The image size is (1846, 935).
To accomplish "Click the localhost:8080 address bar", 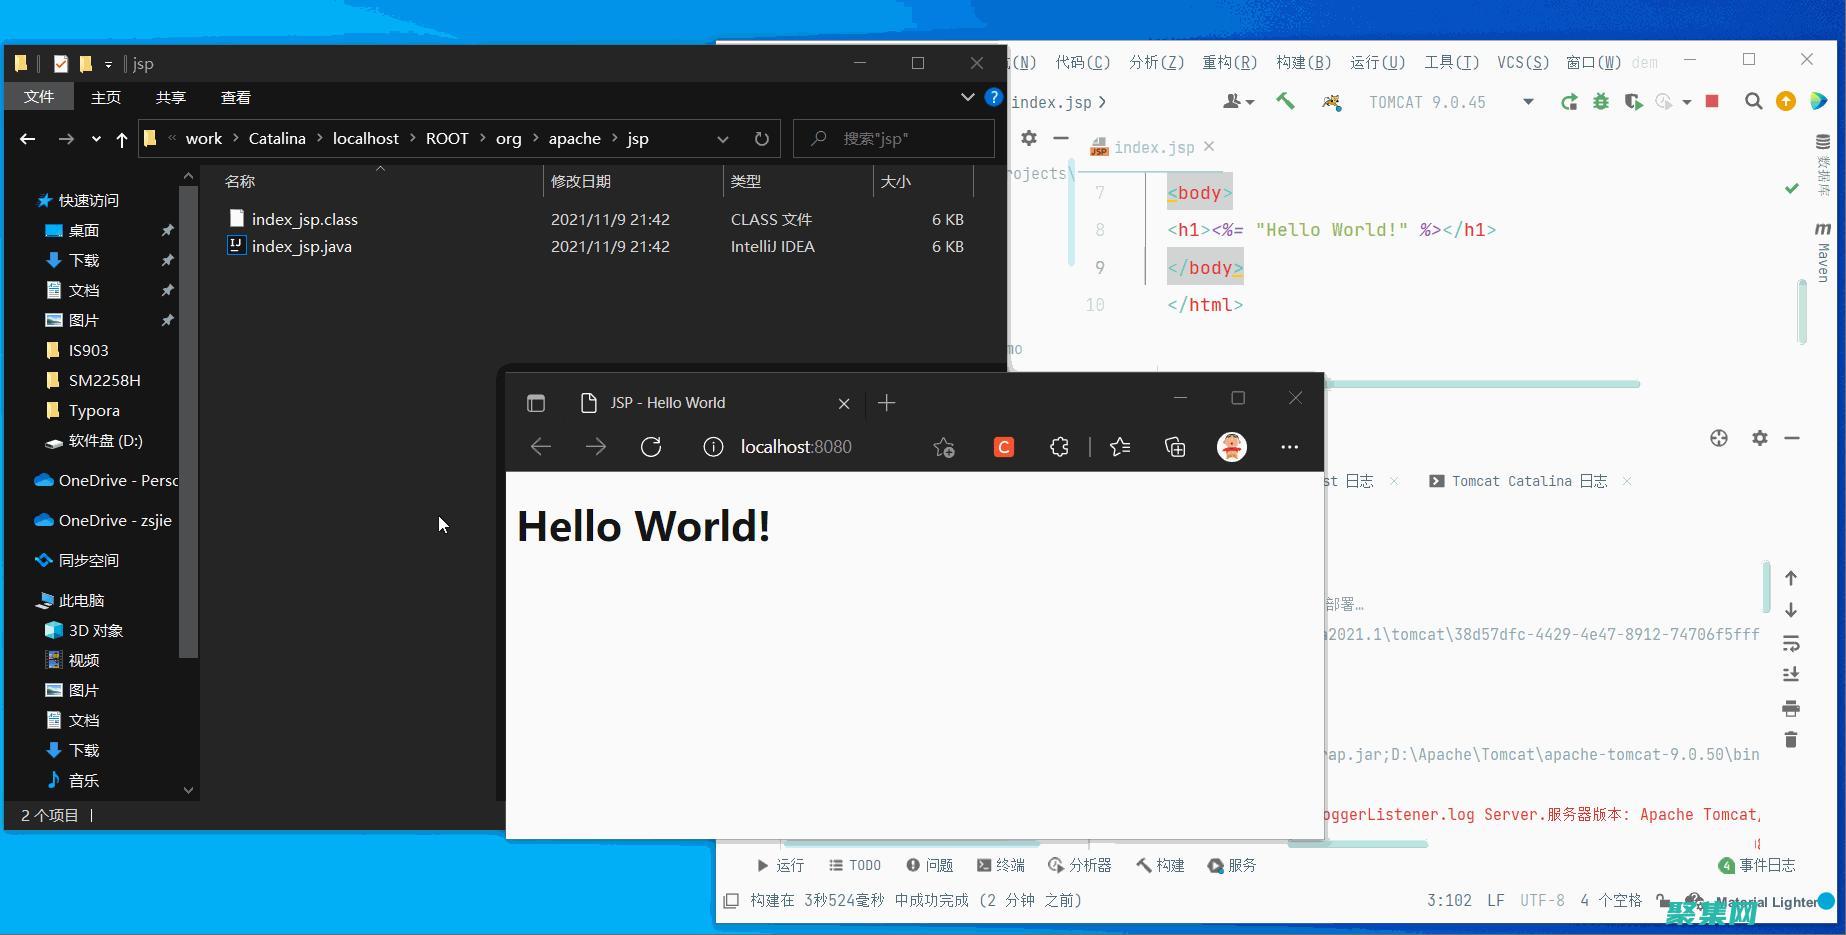I will (x=797, y=447).
